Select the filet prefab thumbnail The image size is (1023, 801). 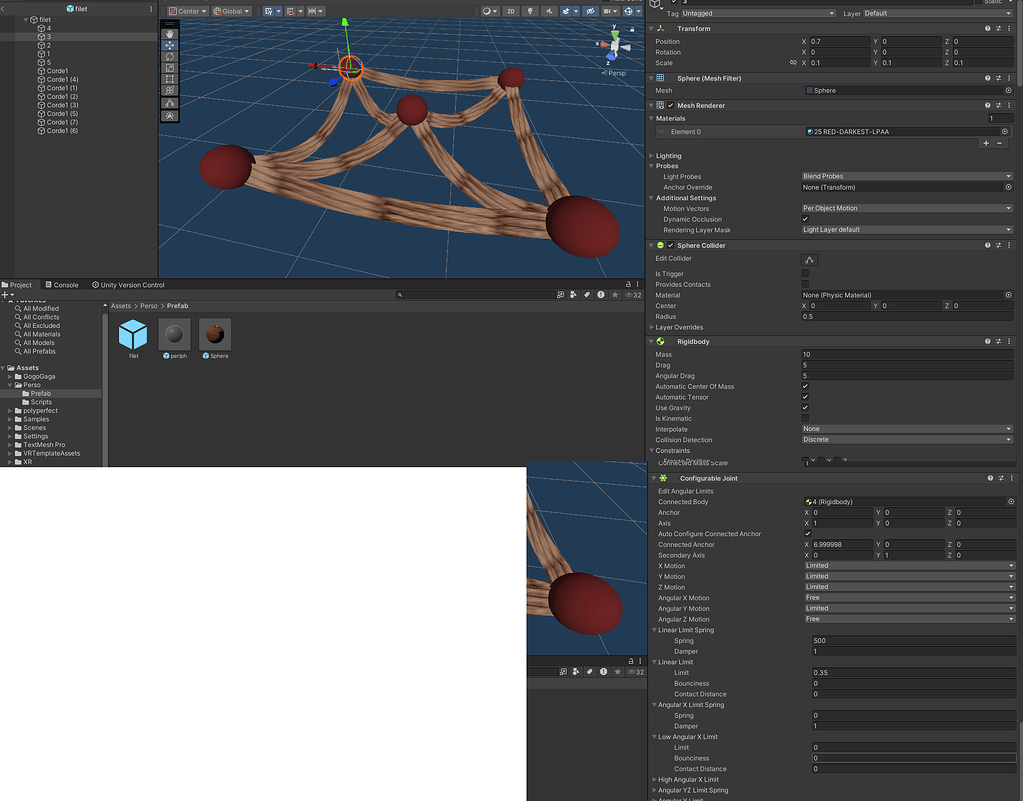[x=133, y=335]
